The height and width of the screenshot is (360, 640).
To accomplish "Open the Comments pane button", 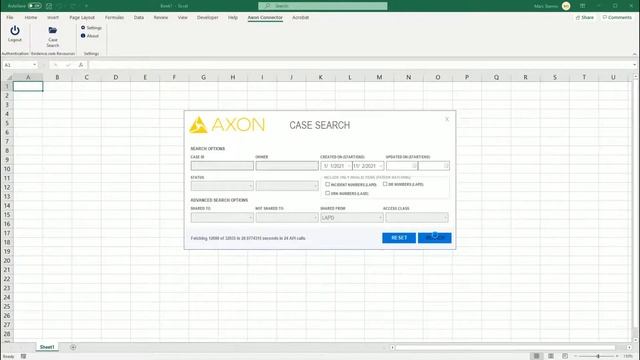I will 617,18.
